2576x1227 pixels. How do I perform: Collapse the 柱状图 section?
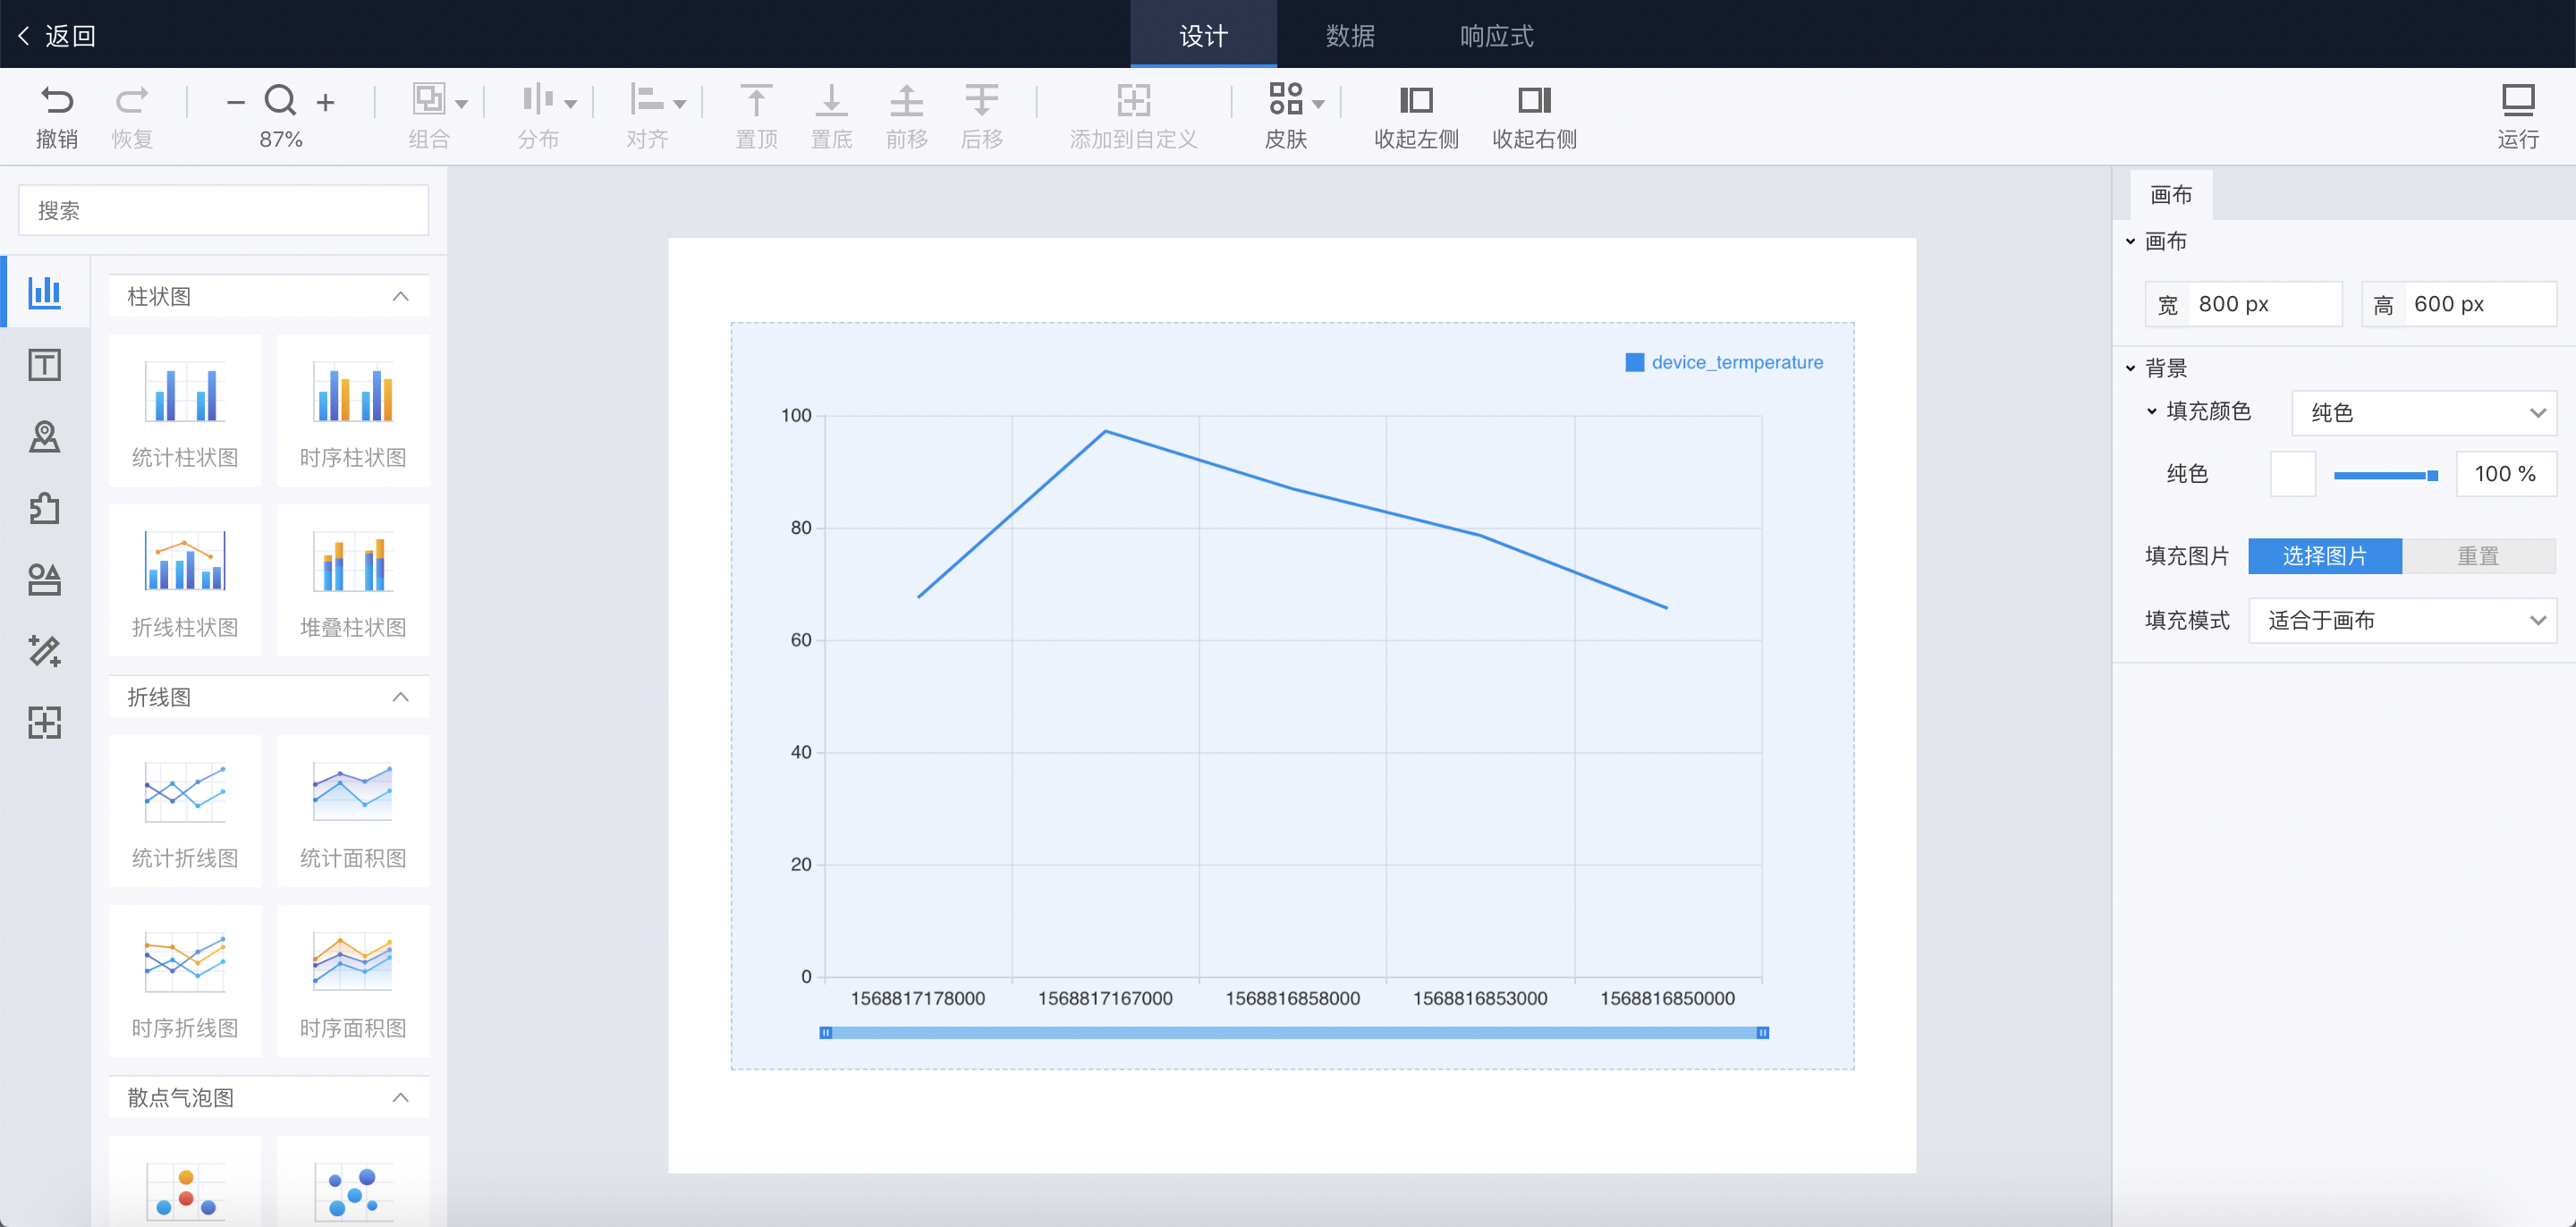click(401, 296)
